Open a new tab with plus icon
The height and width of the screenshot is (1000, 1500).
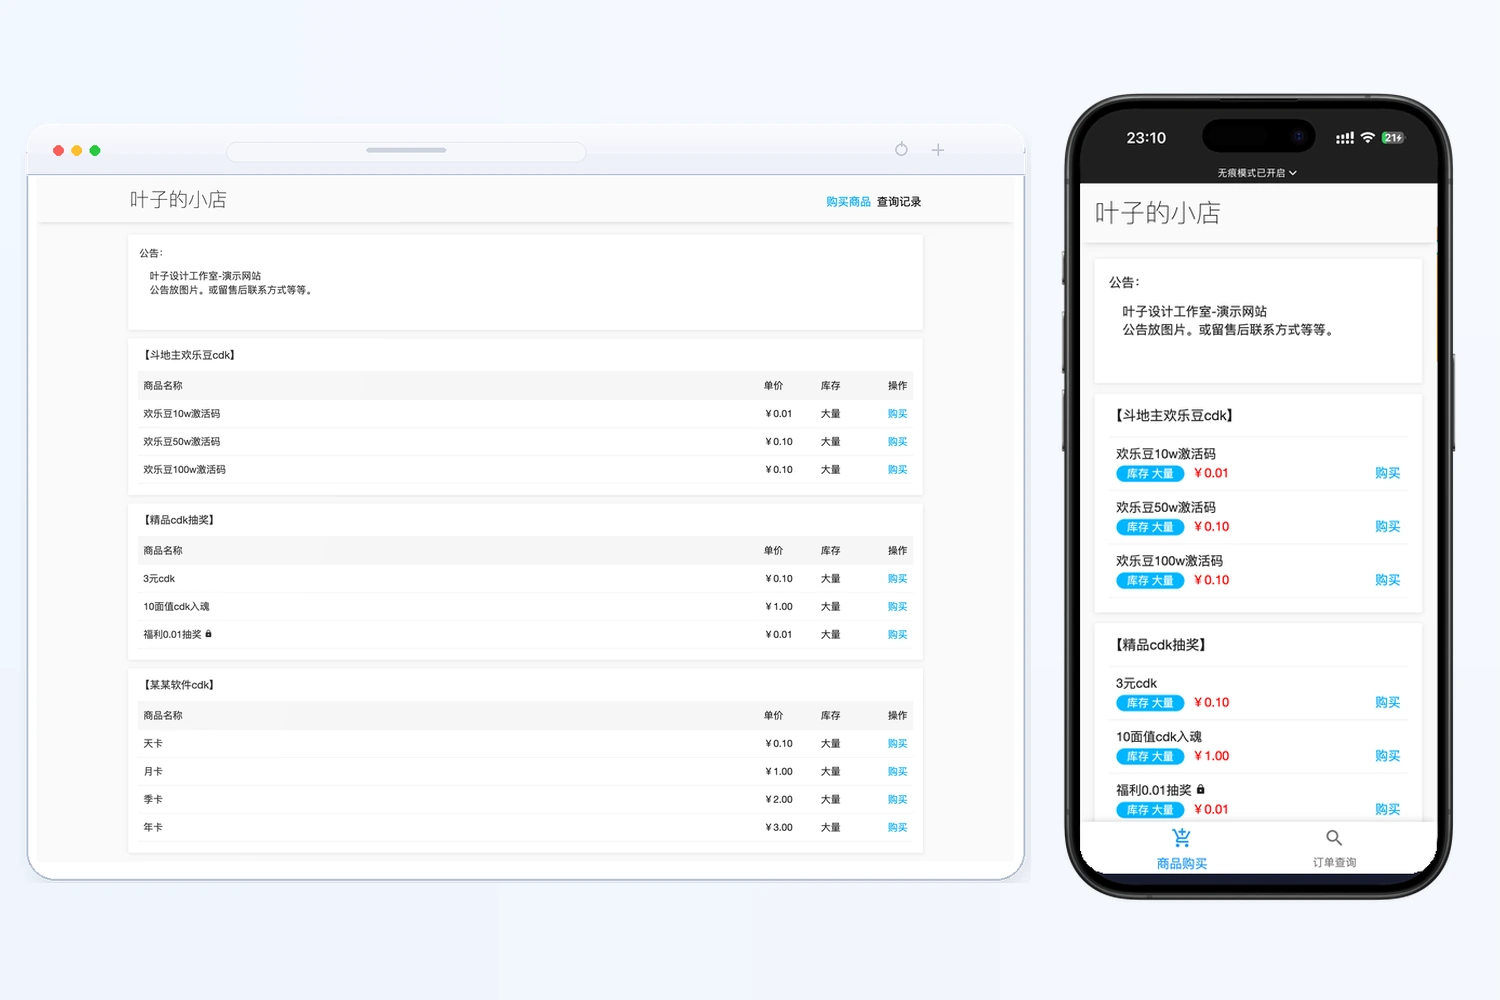tap(938, 150)
